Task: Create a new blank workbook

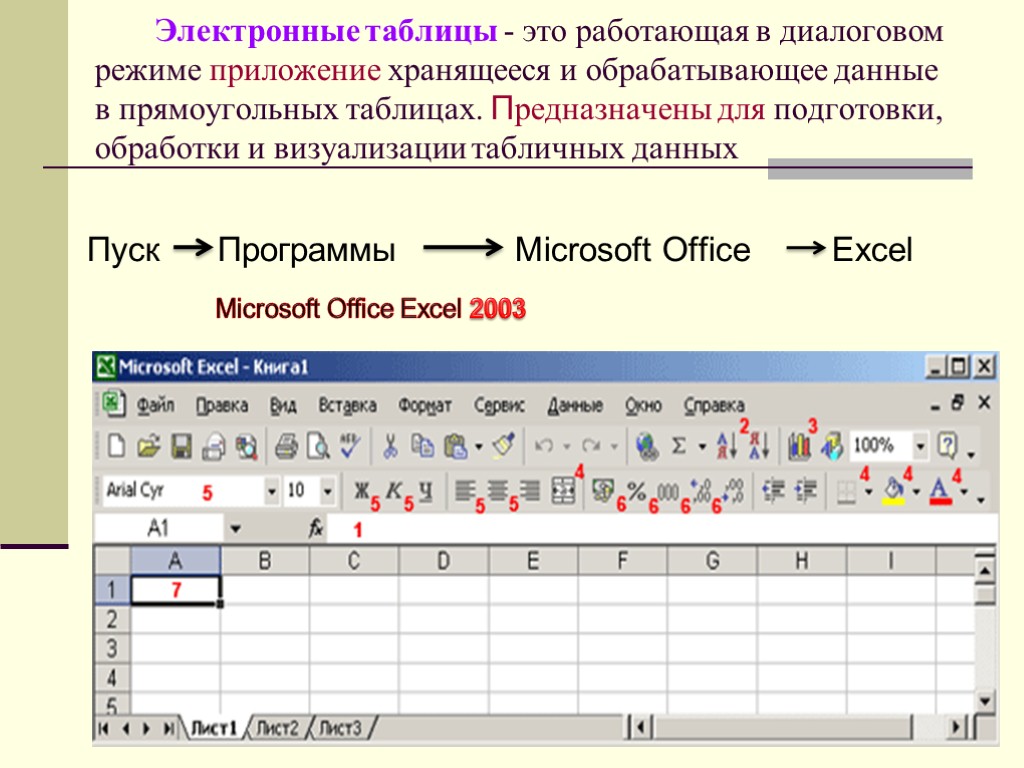Action: pyautogui.click(x=116, y=447)
